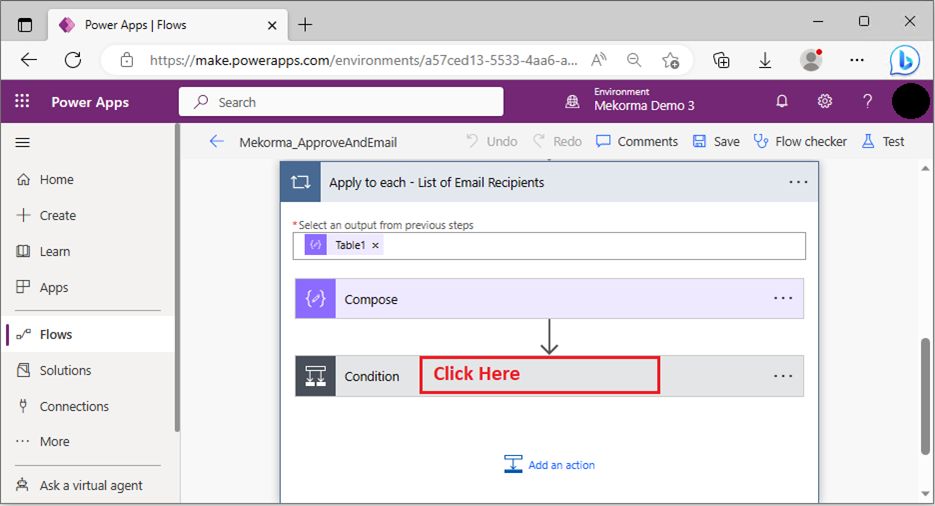The width and height of the screenshot is (935, 506).
Task: Select the Power Apps | Flows browser tab
Action: 168,25
